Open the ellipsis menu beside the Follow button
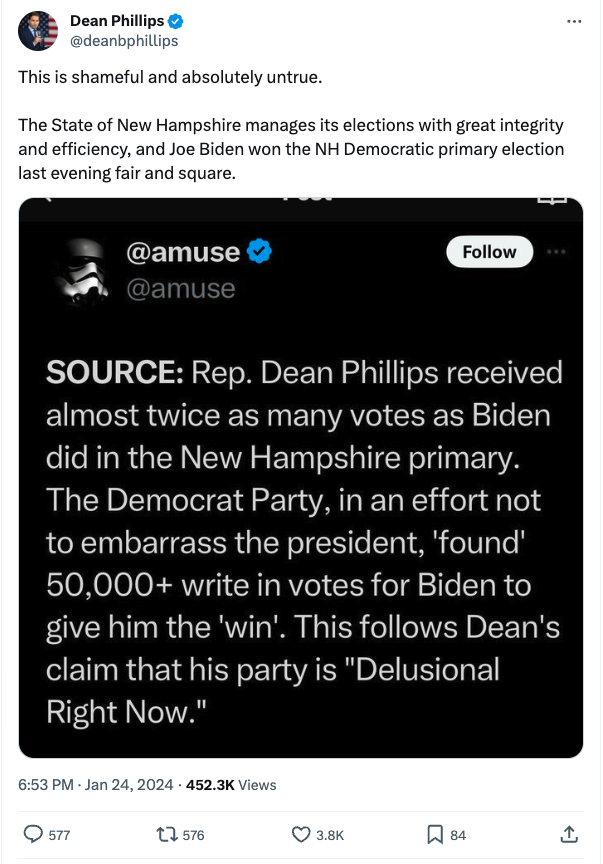Screen dimensions: 603x864 558,251
